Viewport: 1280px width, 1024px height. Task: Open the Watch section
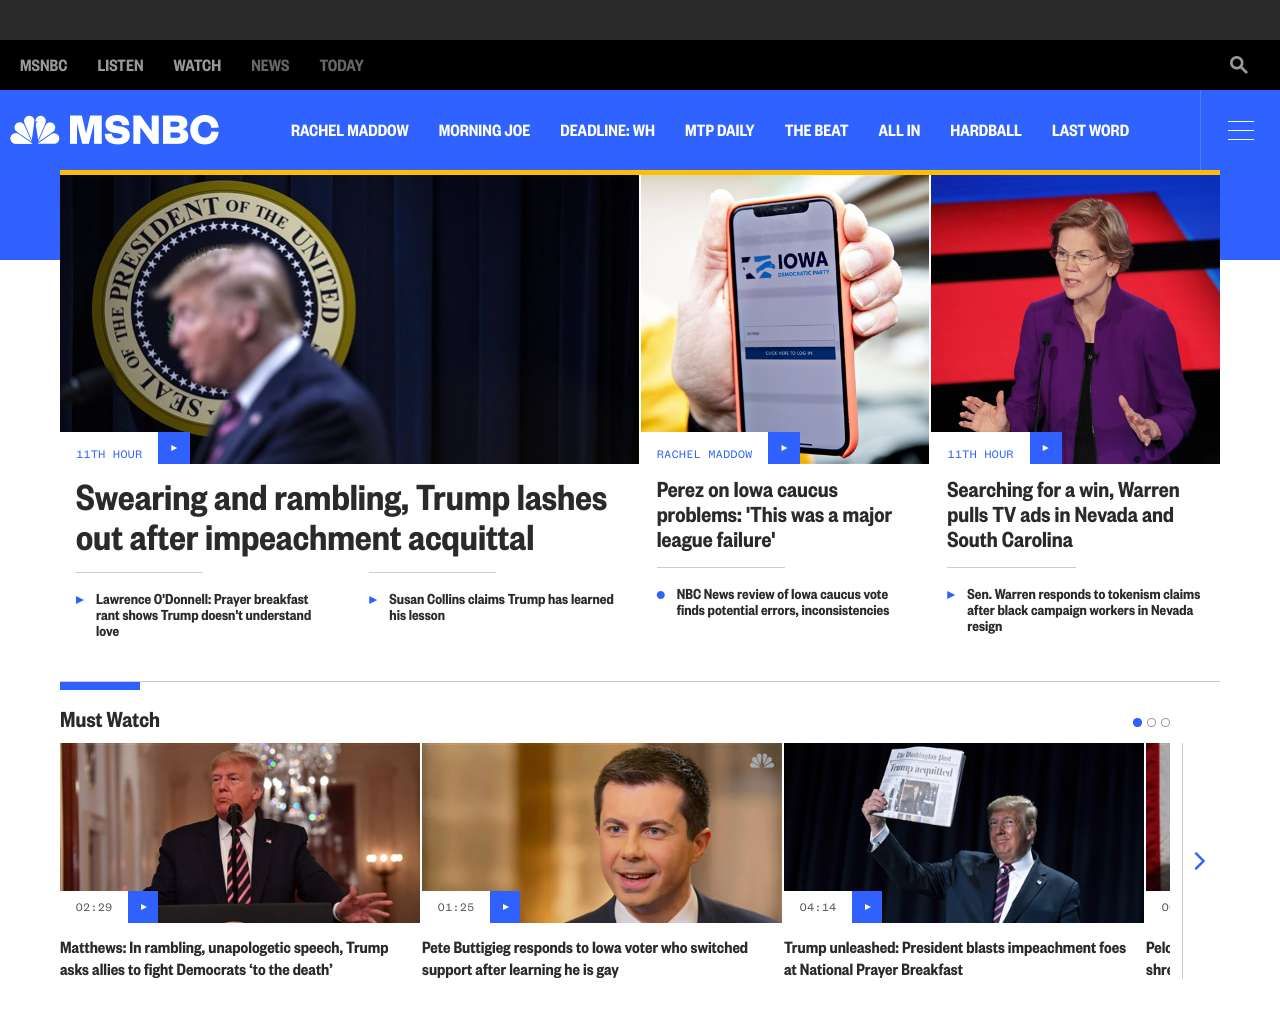click(197, 66)
